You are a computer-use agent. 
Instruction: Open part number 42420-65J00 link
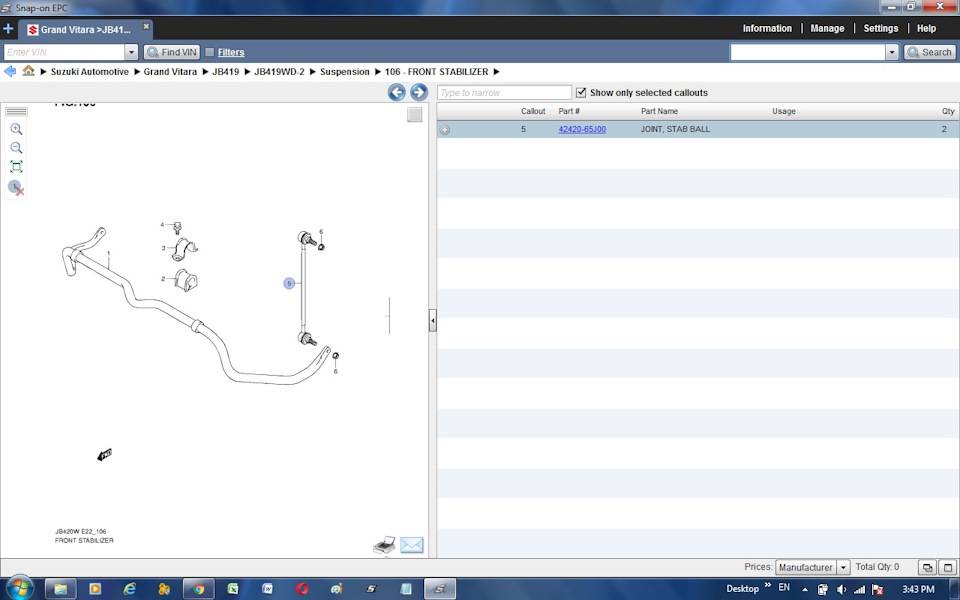click(x=582, y=129)
